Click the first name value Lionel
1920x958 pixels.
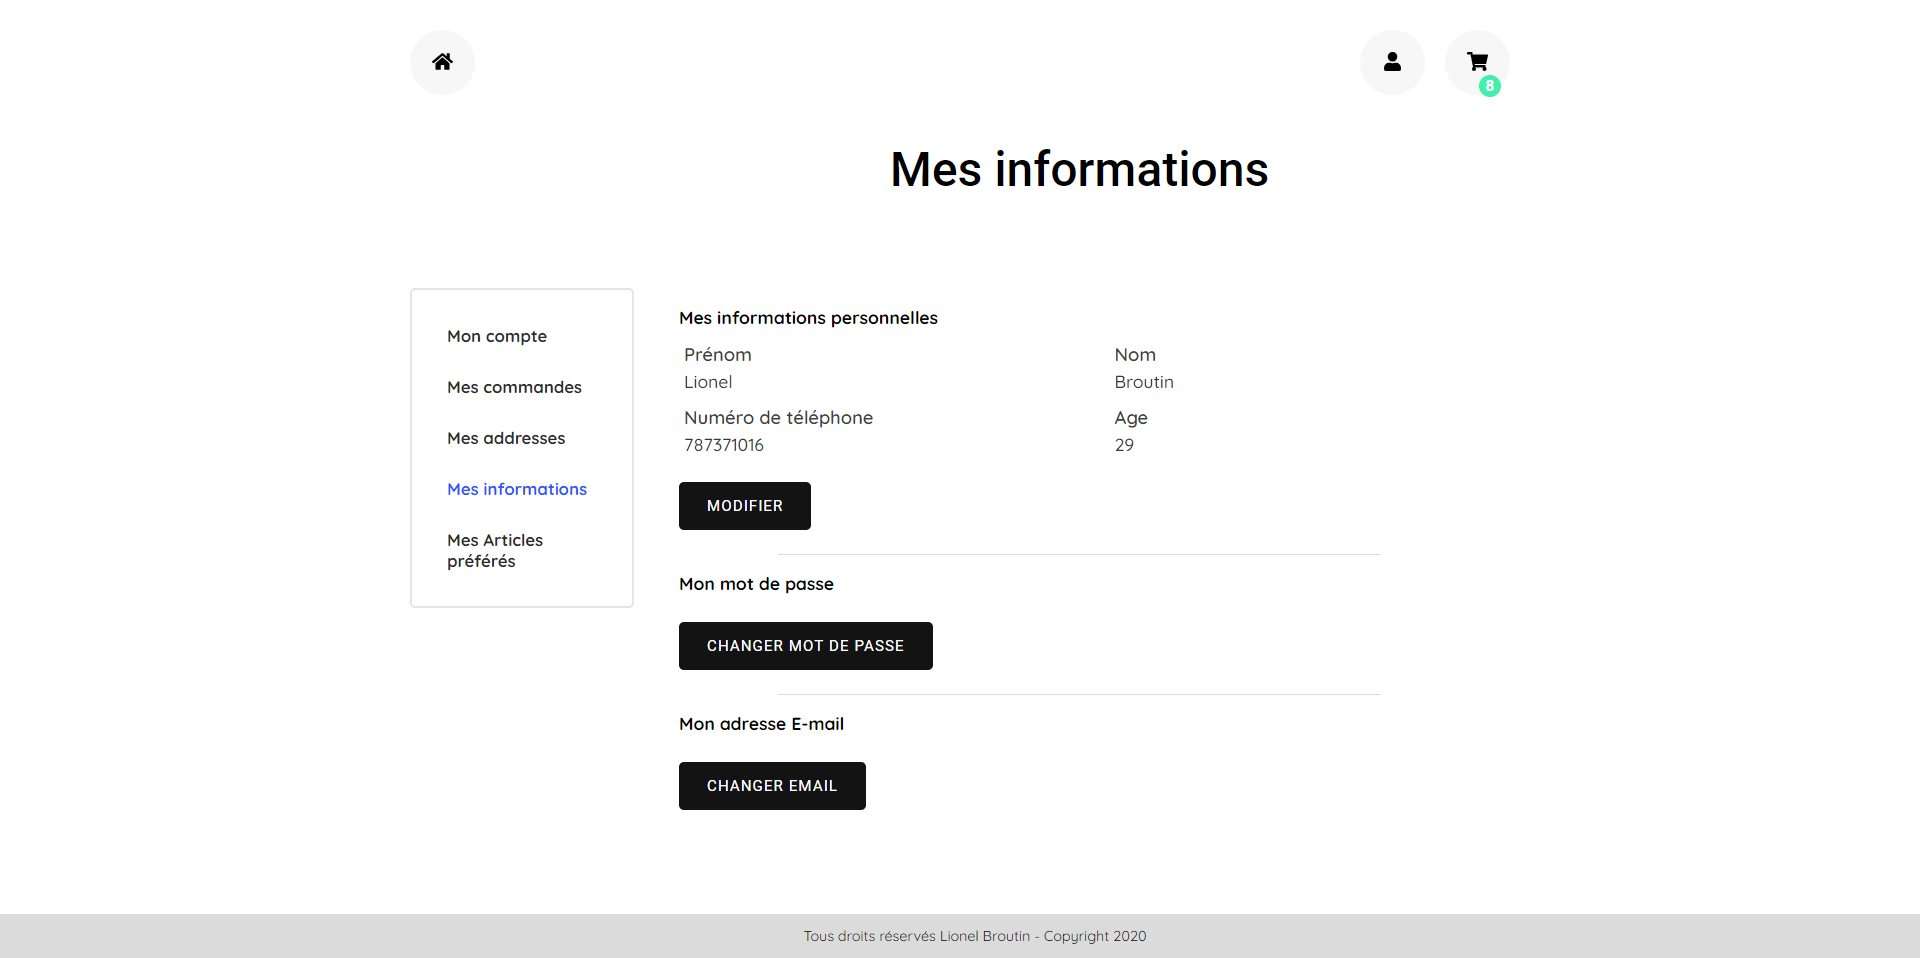pyautogui.click(x=708, y=382)
